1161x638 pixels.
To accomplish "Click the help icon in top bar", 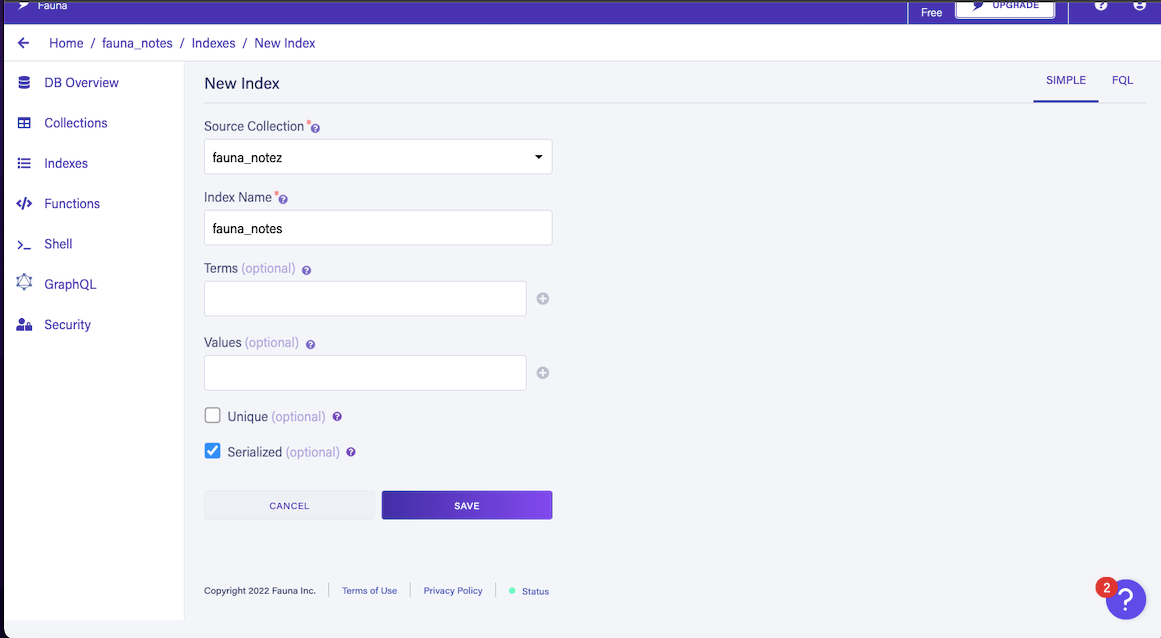I will click(x=1101, y=5).
